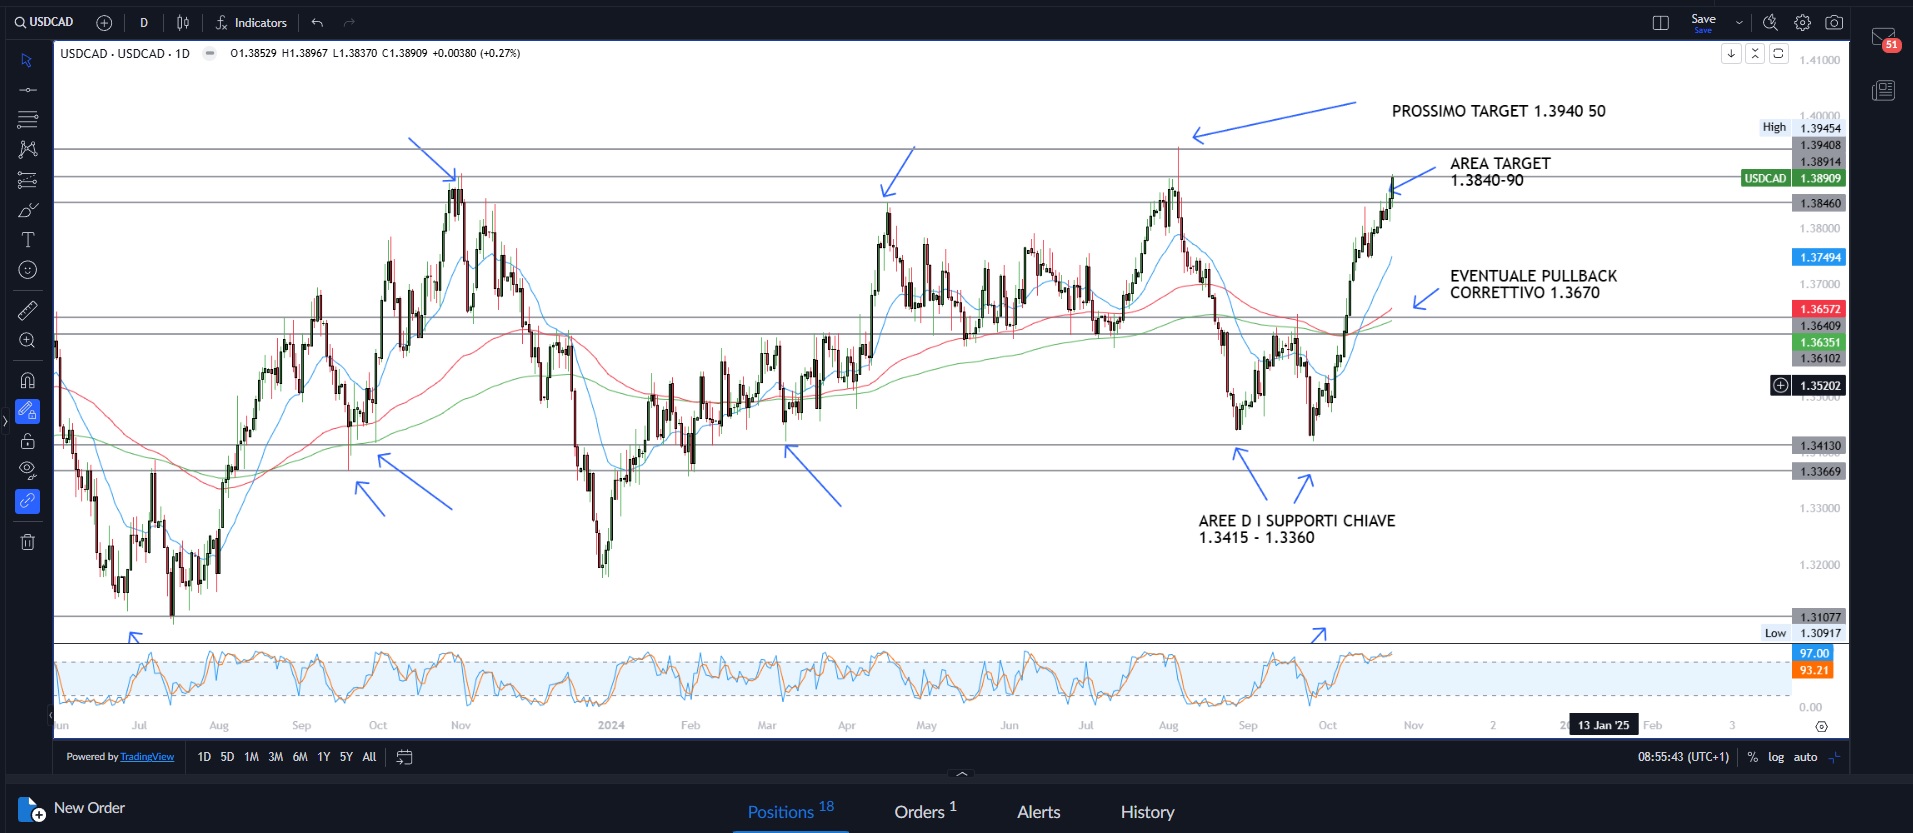Click the trash icon to remove drawings
This screenshot has height=833, width=1913.
tap(28, 542)
